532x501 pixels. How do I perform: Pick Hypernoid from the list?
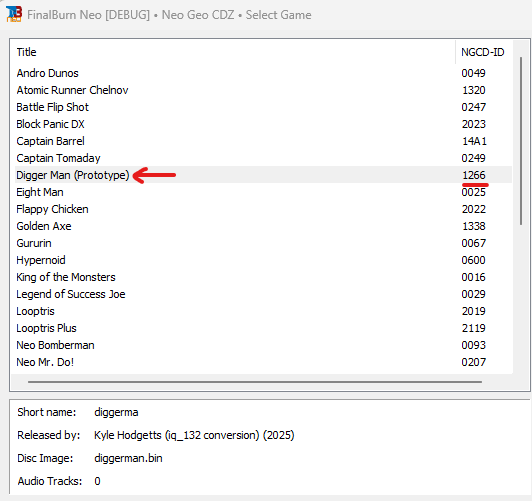(x=263, y=260)
